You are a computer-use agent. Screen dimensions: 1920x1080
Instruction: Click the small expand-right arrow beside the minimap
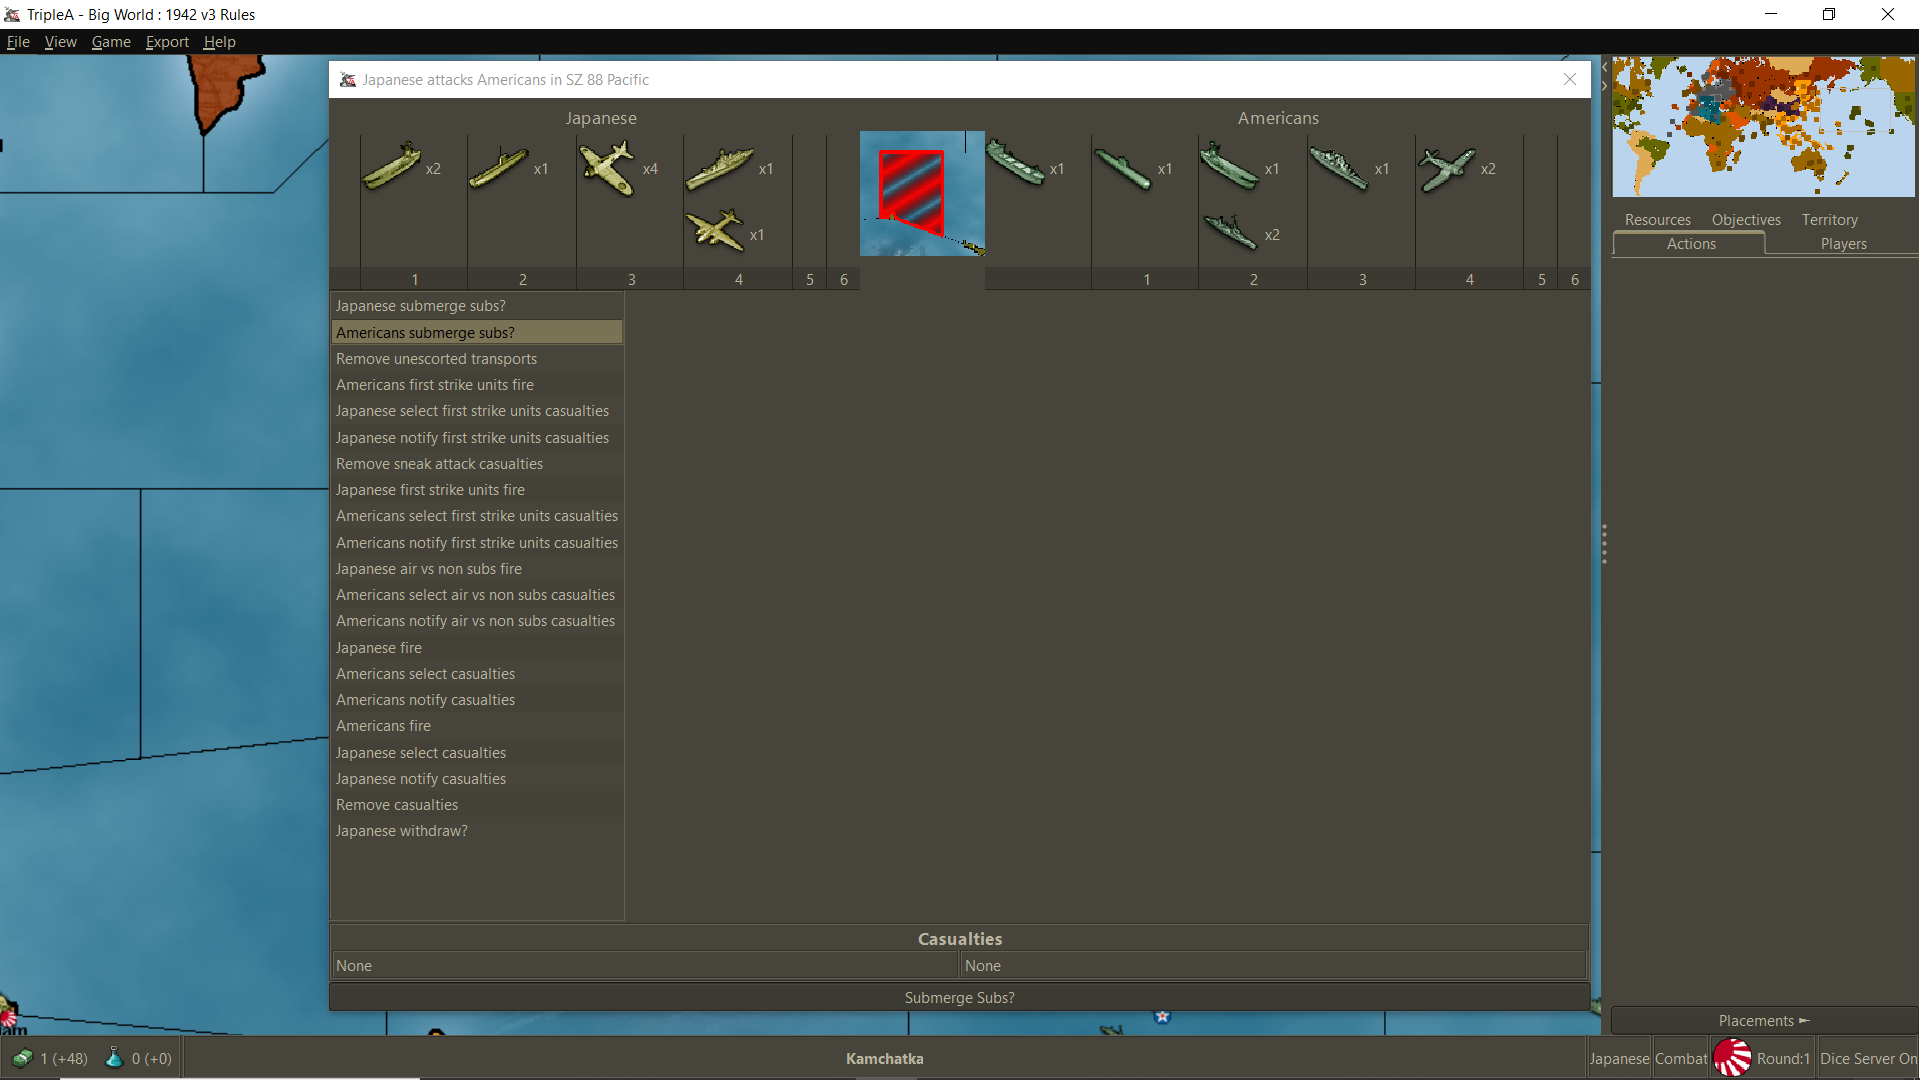click(x=1604, y=86)
